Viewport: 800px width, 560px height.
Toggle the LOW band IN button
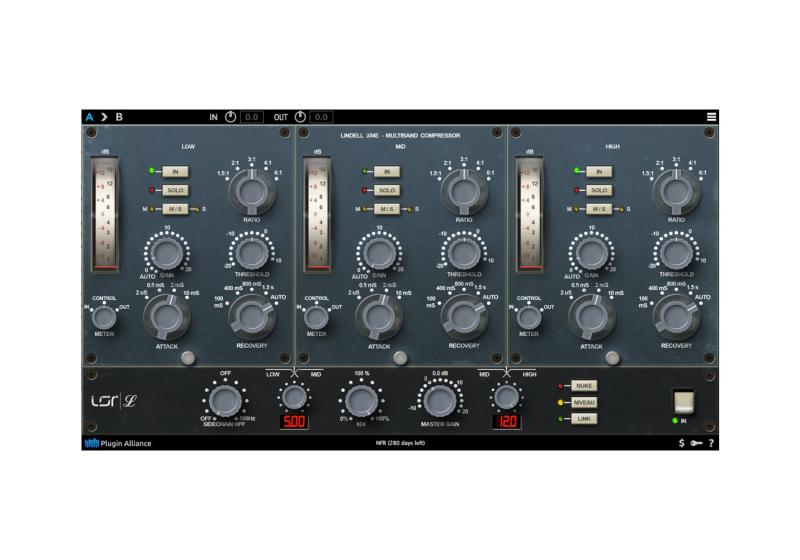point(175,171)
